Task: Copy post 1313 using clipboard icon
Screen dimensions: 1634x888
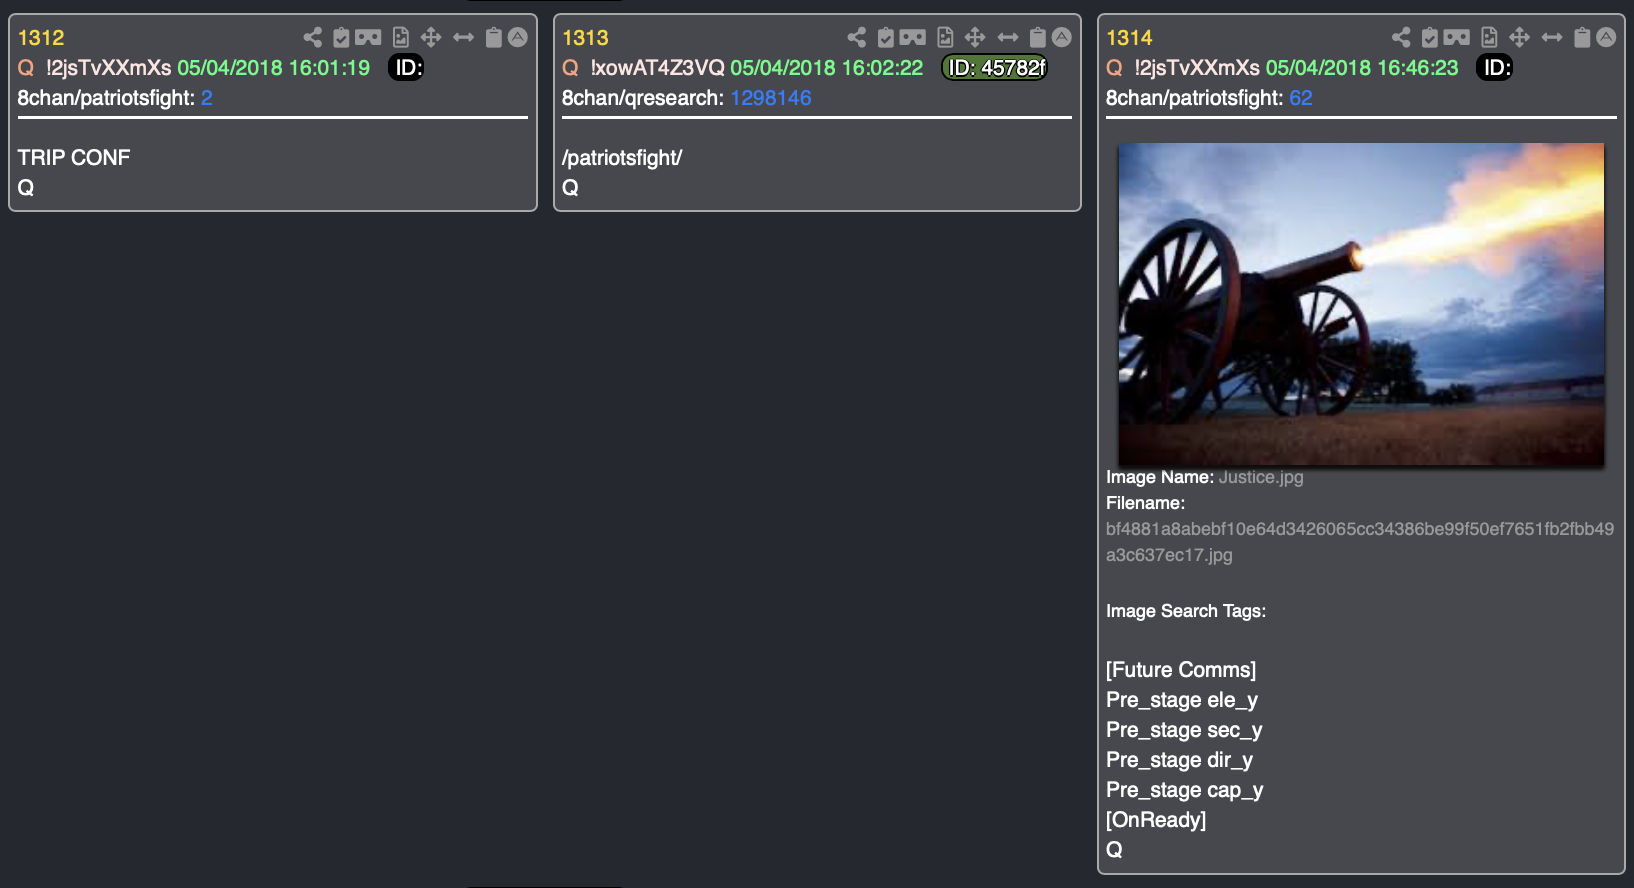Action: coord(1037,37)
